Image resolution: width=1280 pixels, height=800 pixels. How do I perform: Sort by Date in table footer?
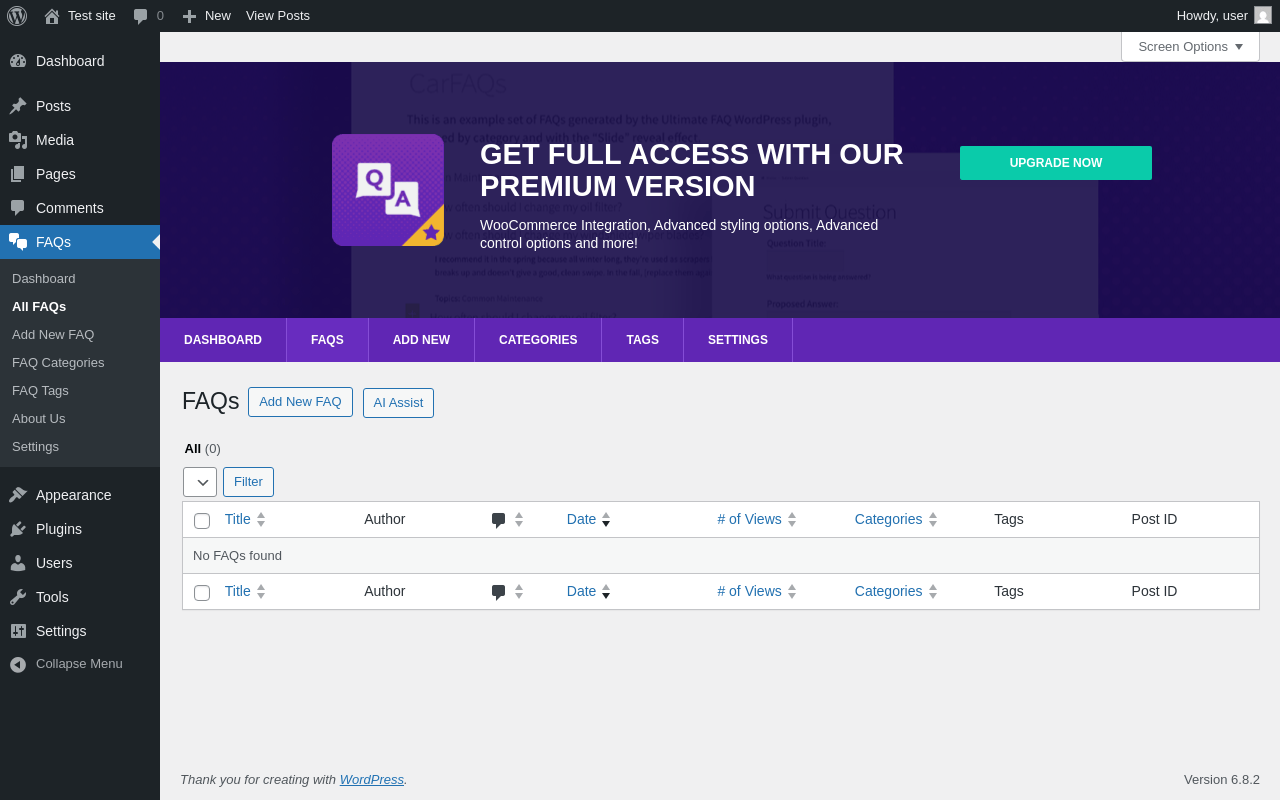(581, 592)
